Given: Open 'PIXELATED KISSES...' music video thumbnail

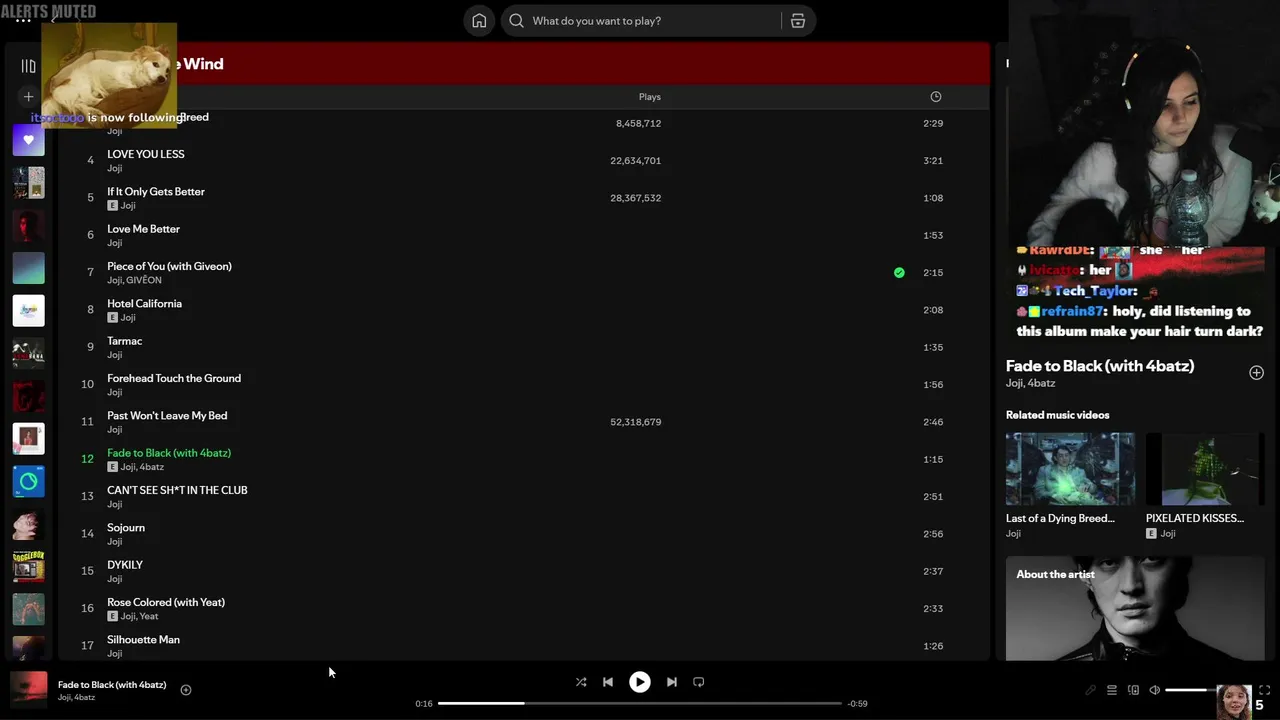Looking at the screenshot, I should tap(1205, 468).
